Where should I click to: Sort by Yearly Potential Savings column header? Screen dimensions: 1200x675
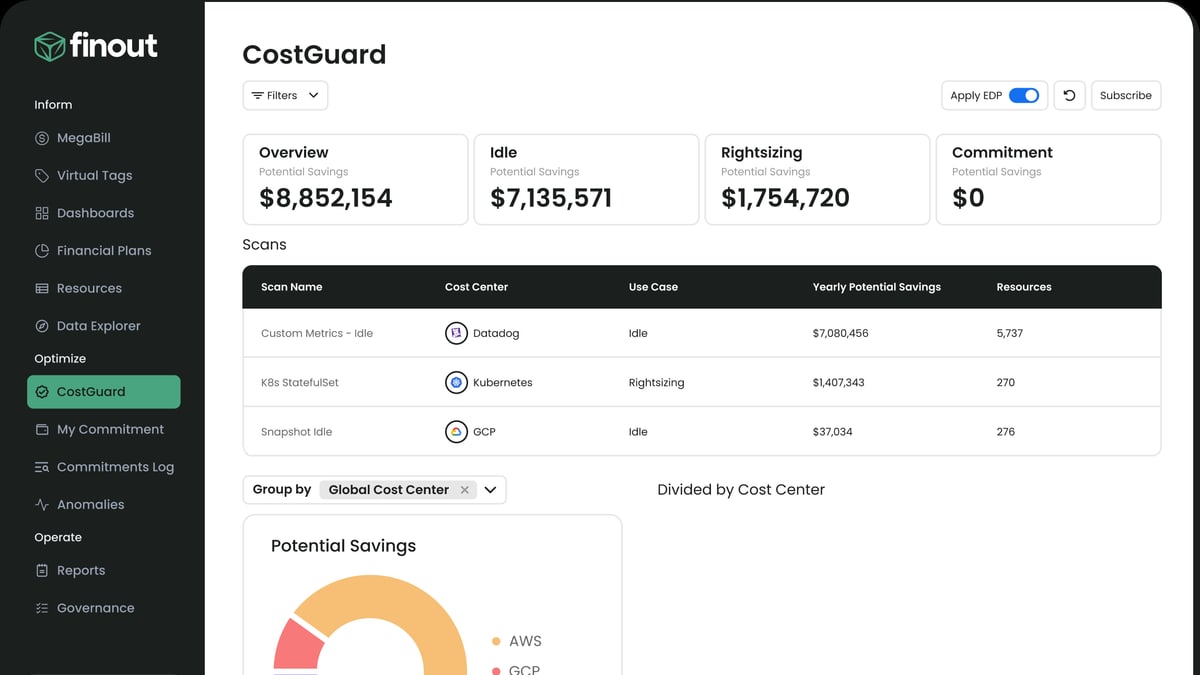click(876, 287)
